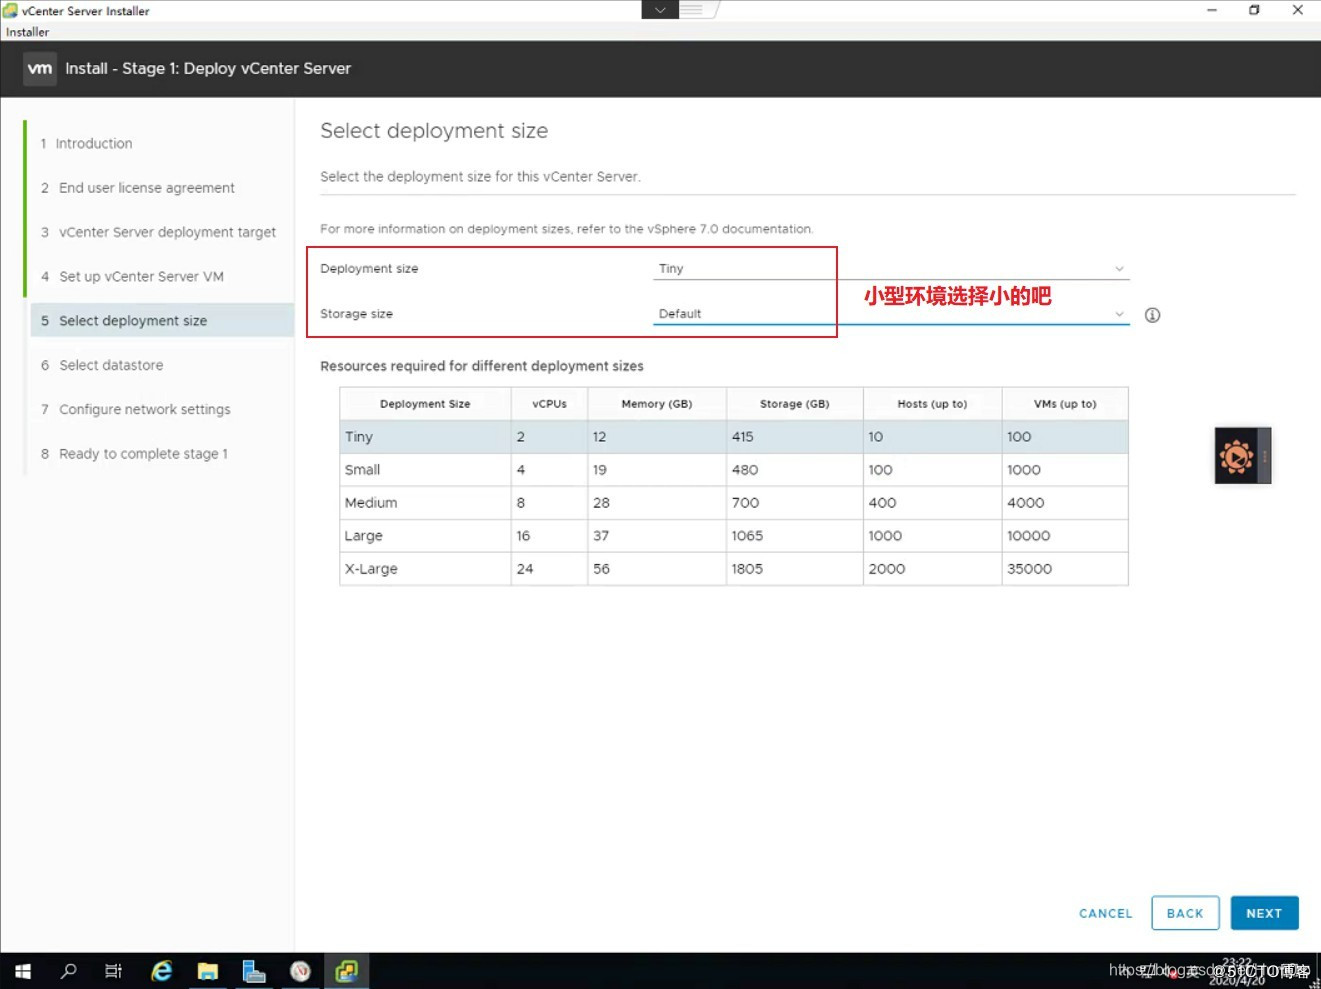1321x989 pixels.
Task: Open File Explorer from taskbar
Action: click(207, 971)
